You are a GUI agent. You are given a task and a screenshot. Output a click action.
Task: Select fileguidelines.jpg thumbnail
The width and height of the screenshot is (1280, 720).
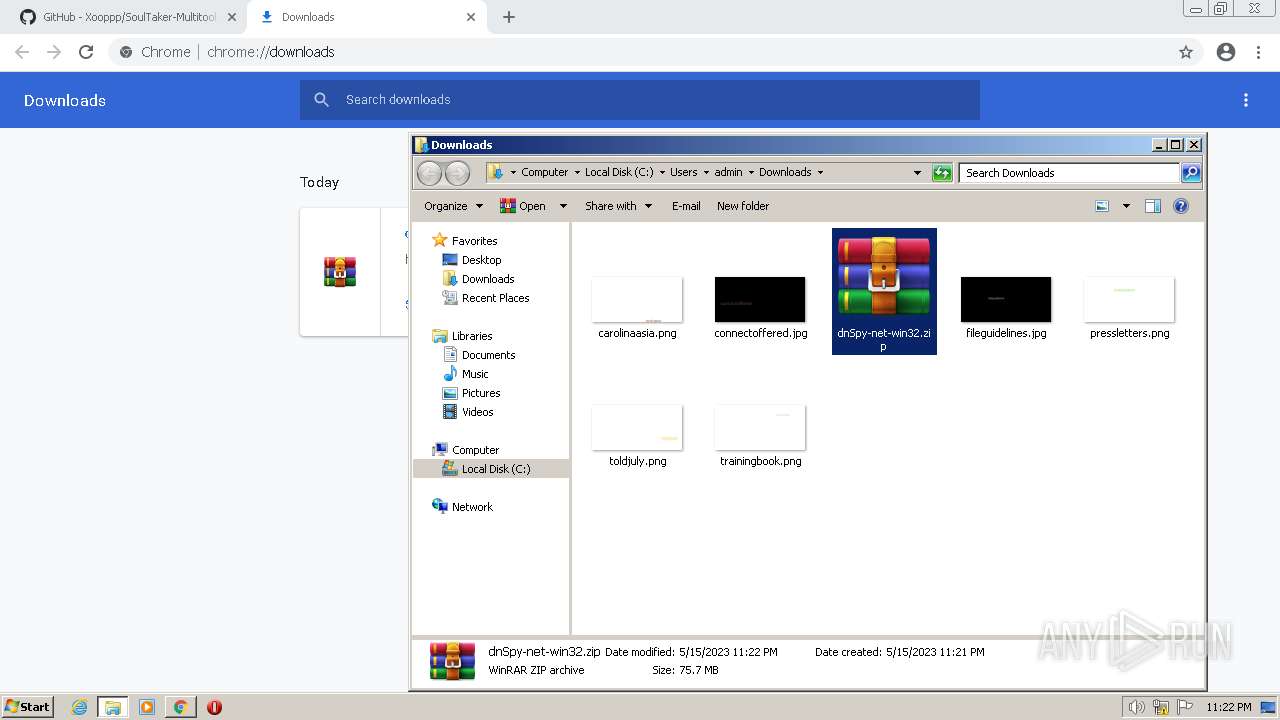pos(1006,300)
